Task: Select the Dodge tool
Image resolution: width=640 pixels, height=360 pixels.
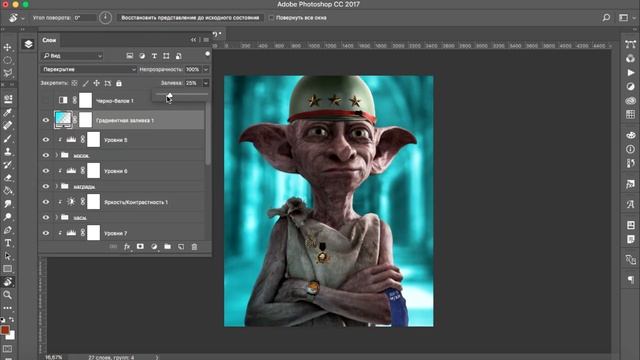Action: (7, 217)
